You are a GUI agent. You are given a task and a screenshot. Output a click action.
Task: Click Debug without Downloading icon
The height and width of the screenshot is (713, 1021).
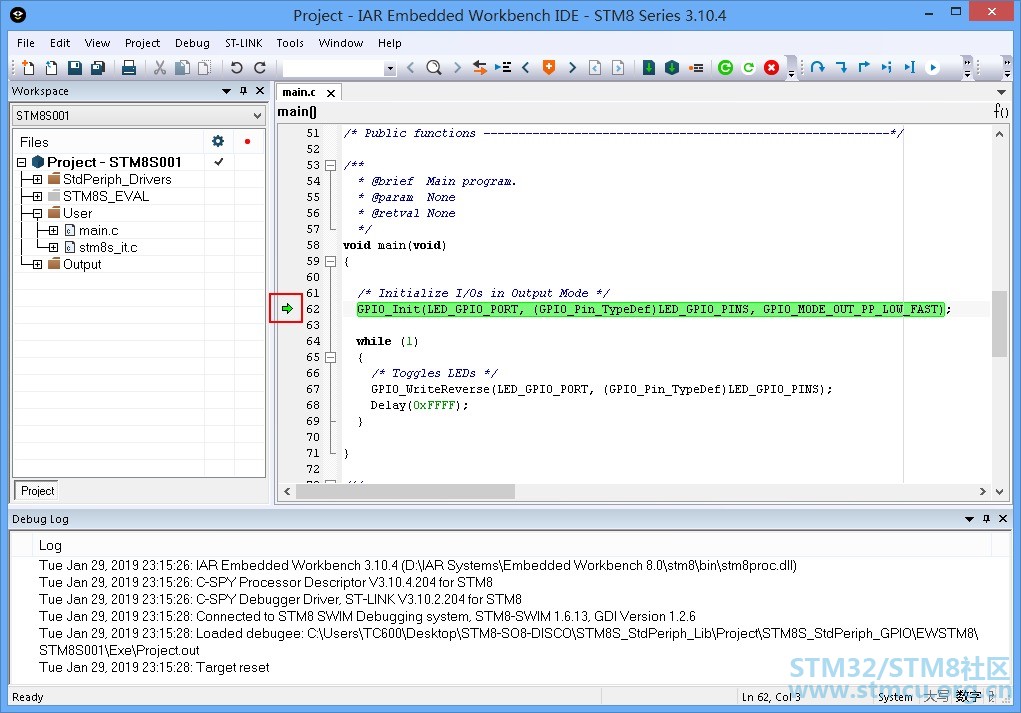pos(672,67)
